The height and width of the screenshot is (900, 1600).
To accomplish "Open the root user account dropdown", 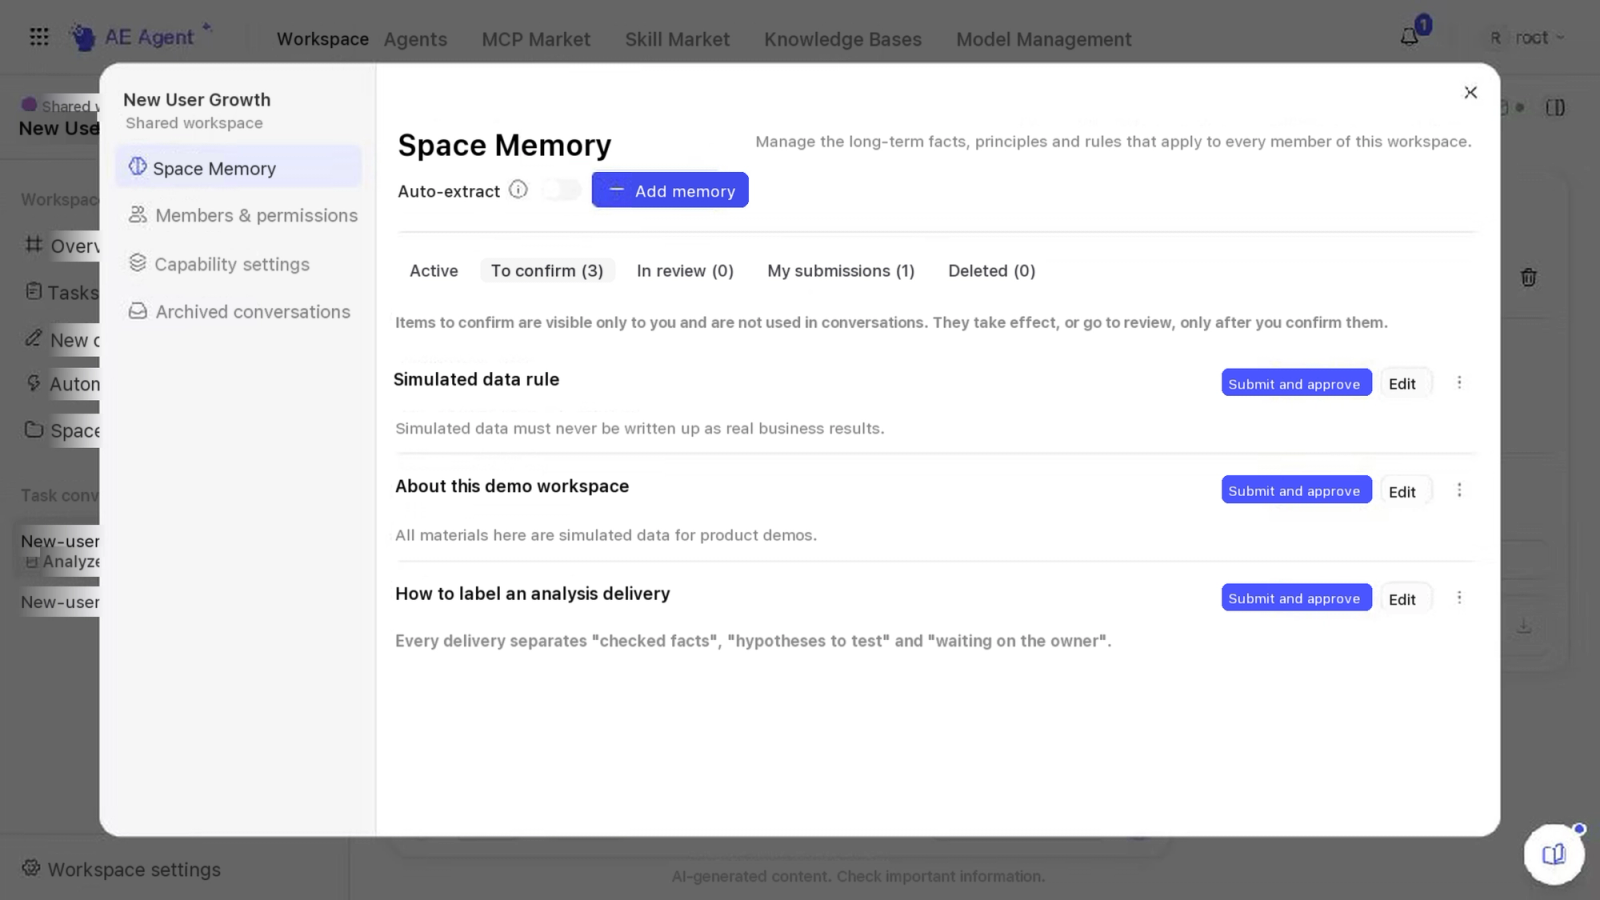I will pos(1526,37).
